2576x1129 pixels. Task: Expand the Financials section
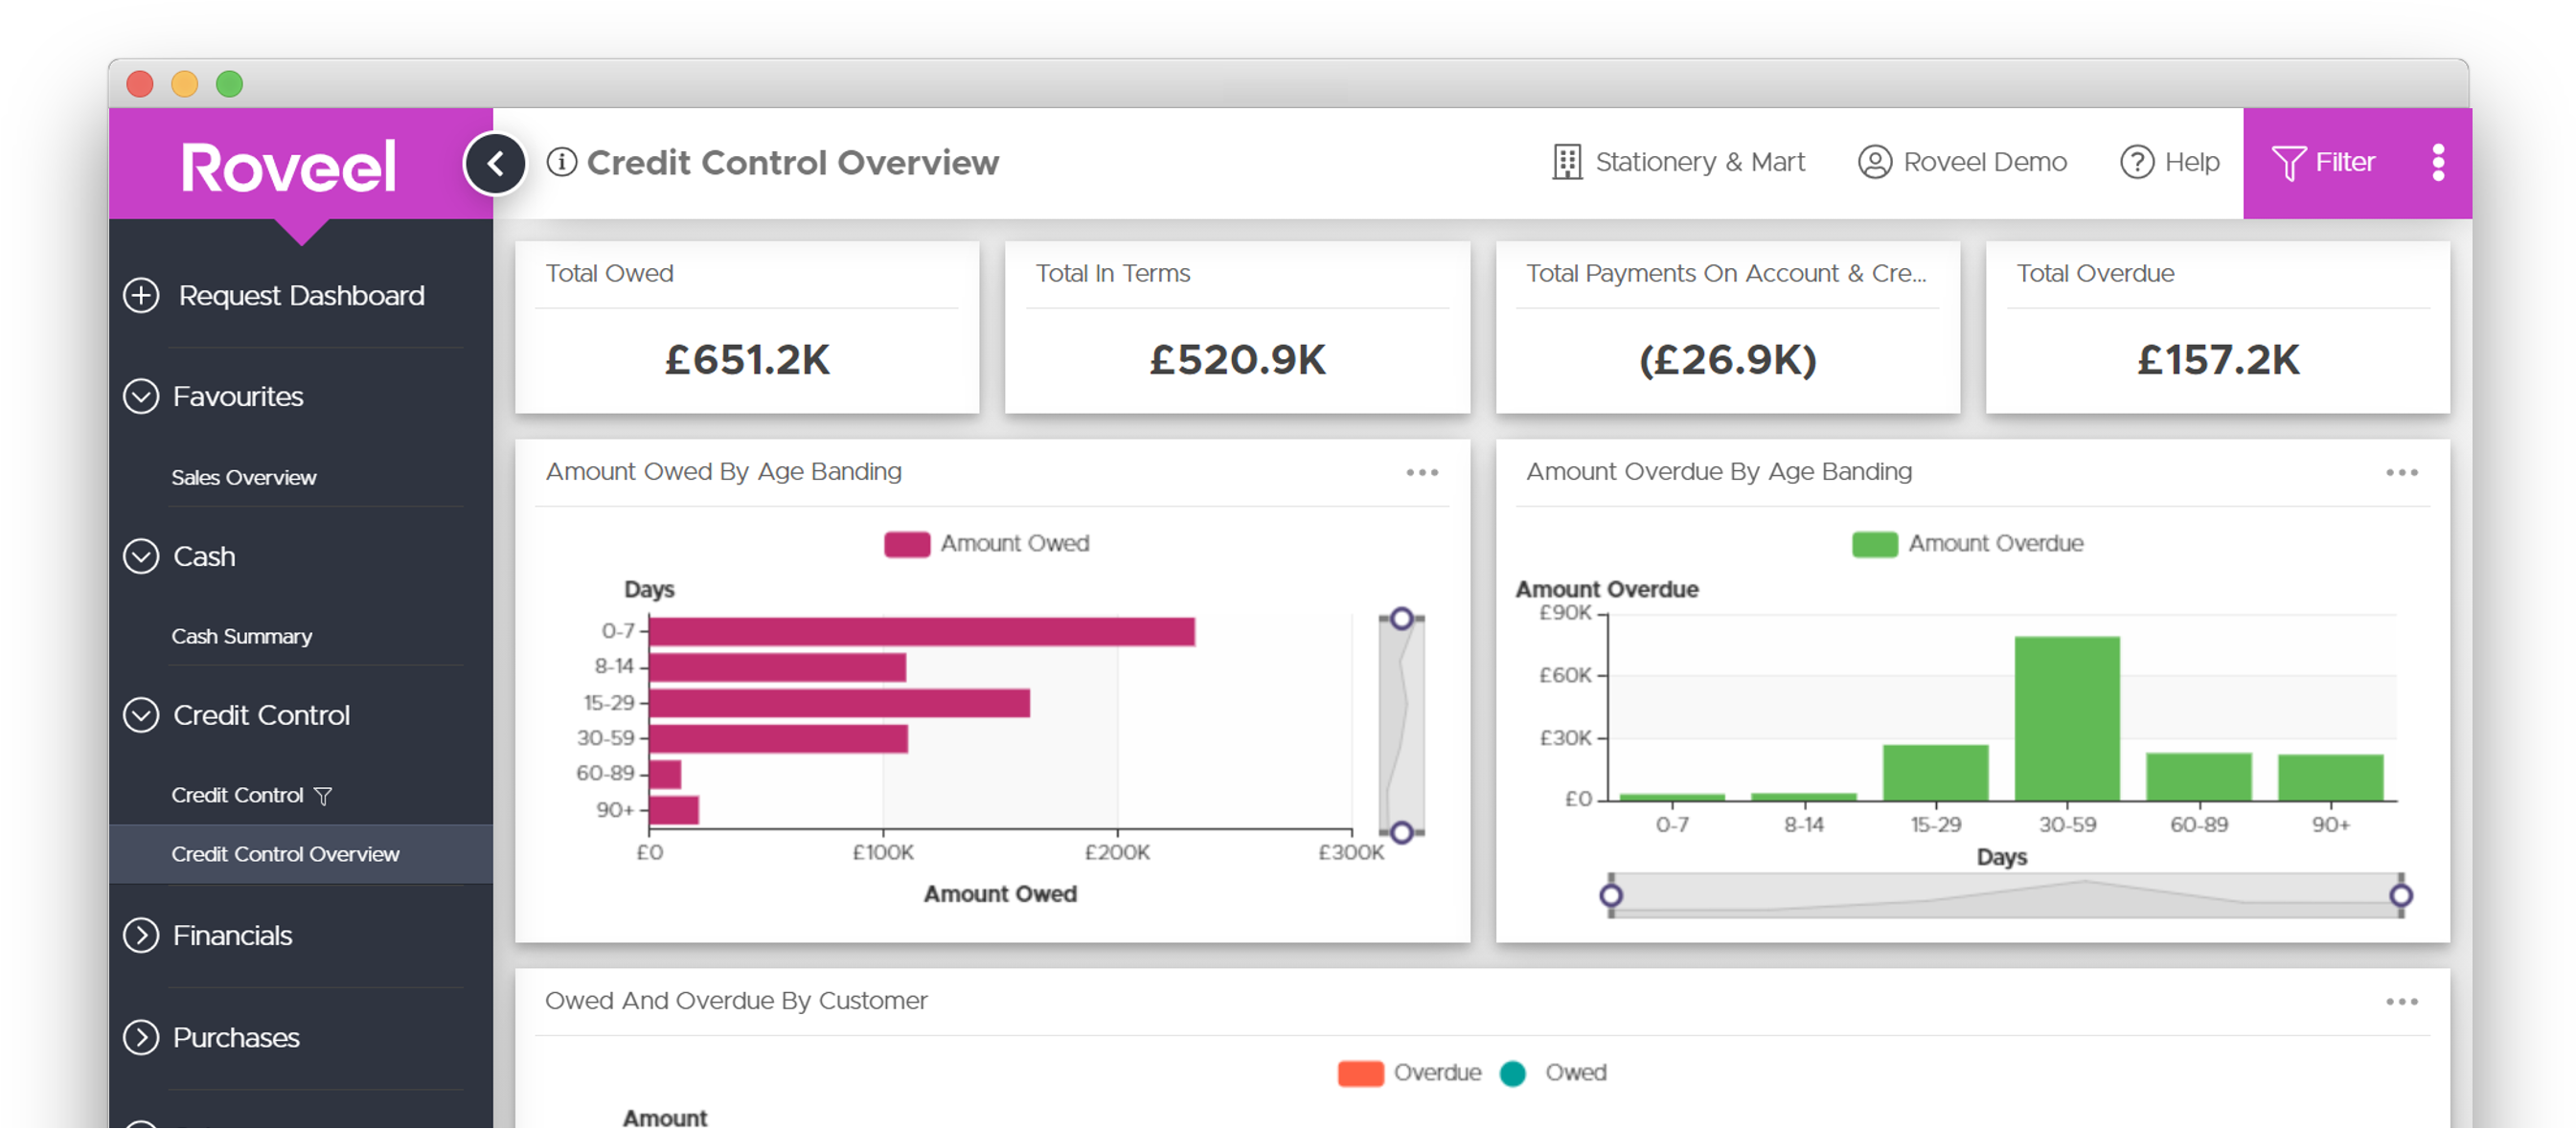click(141, 935)
